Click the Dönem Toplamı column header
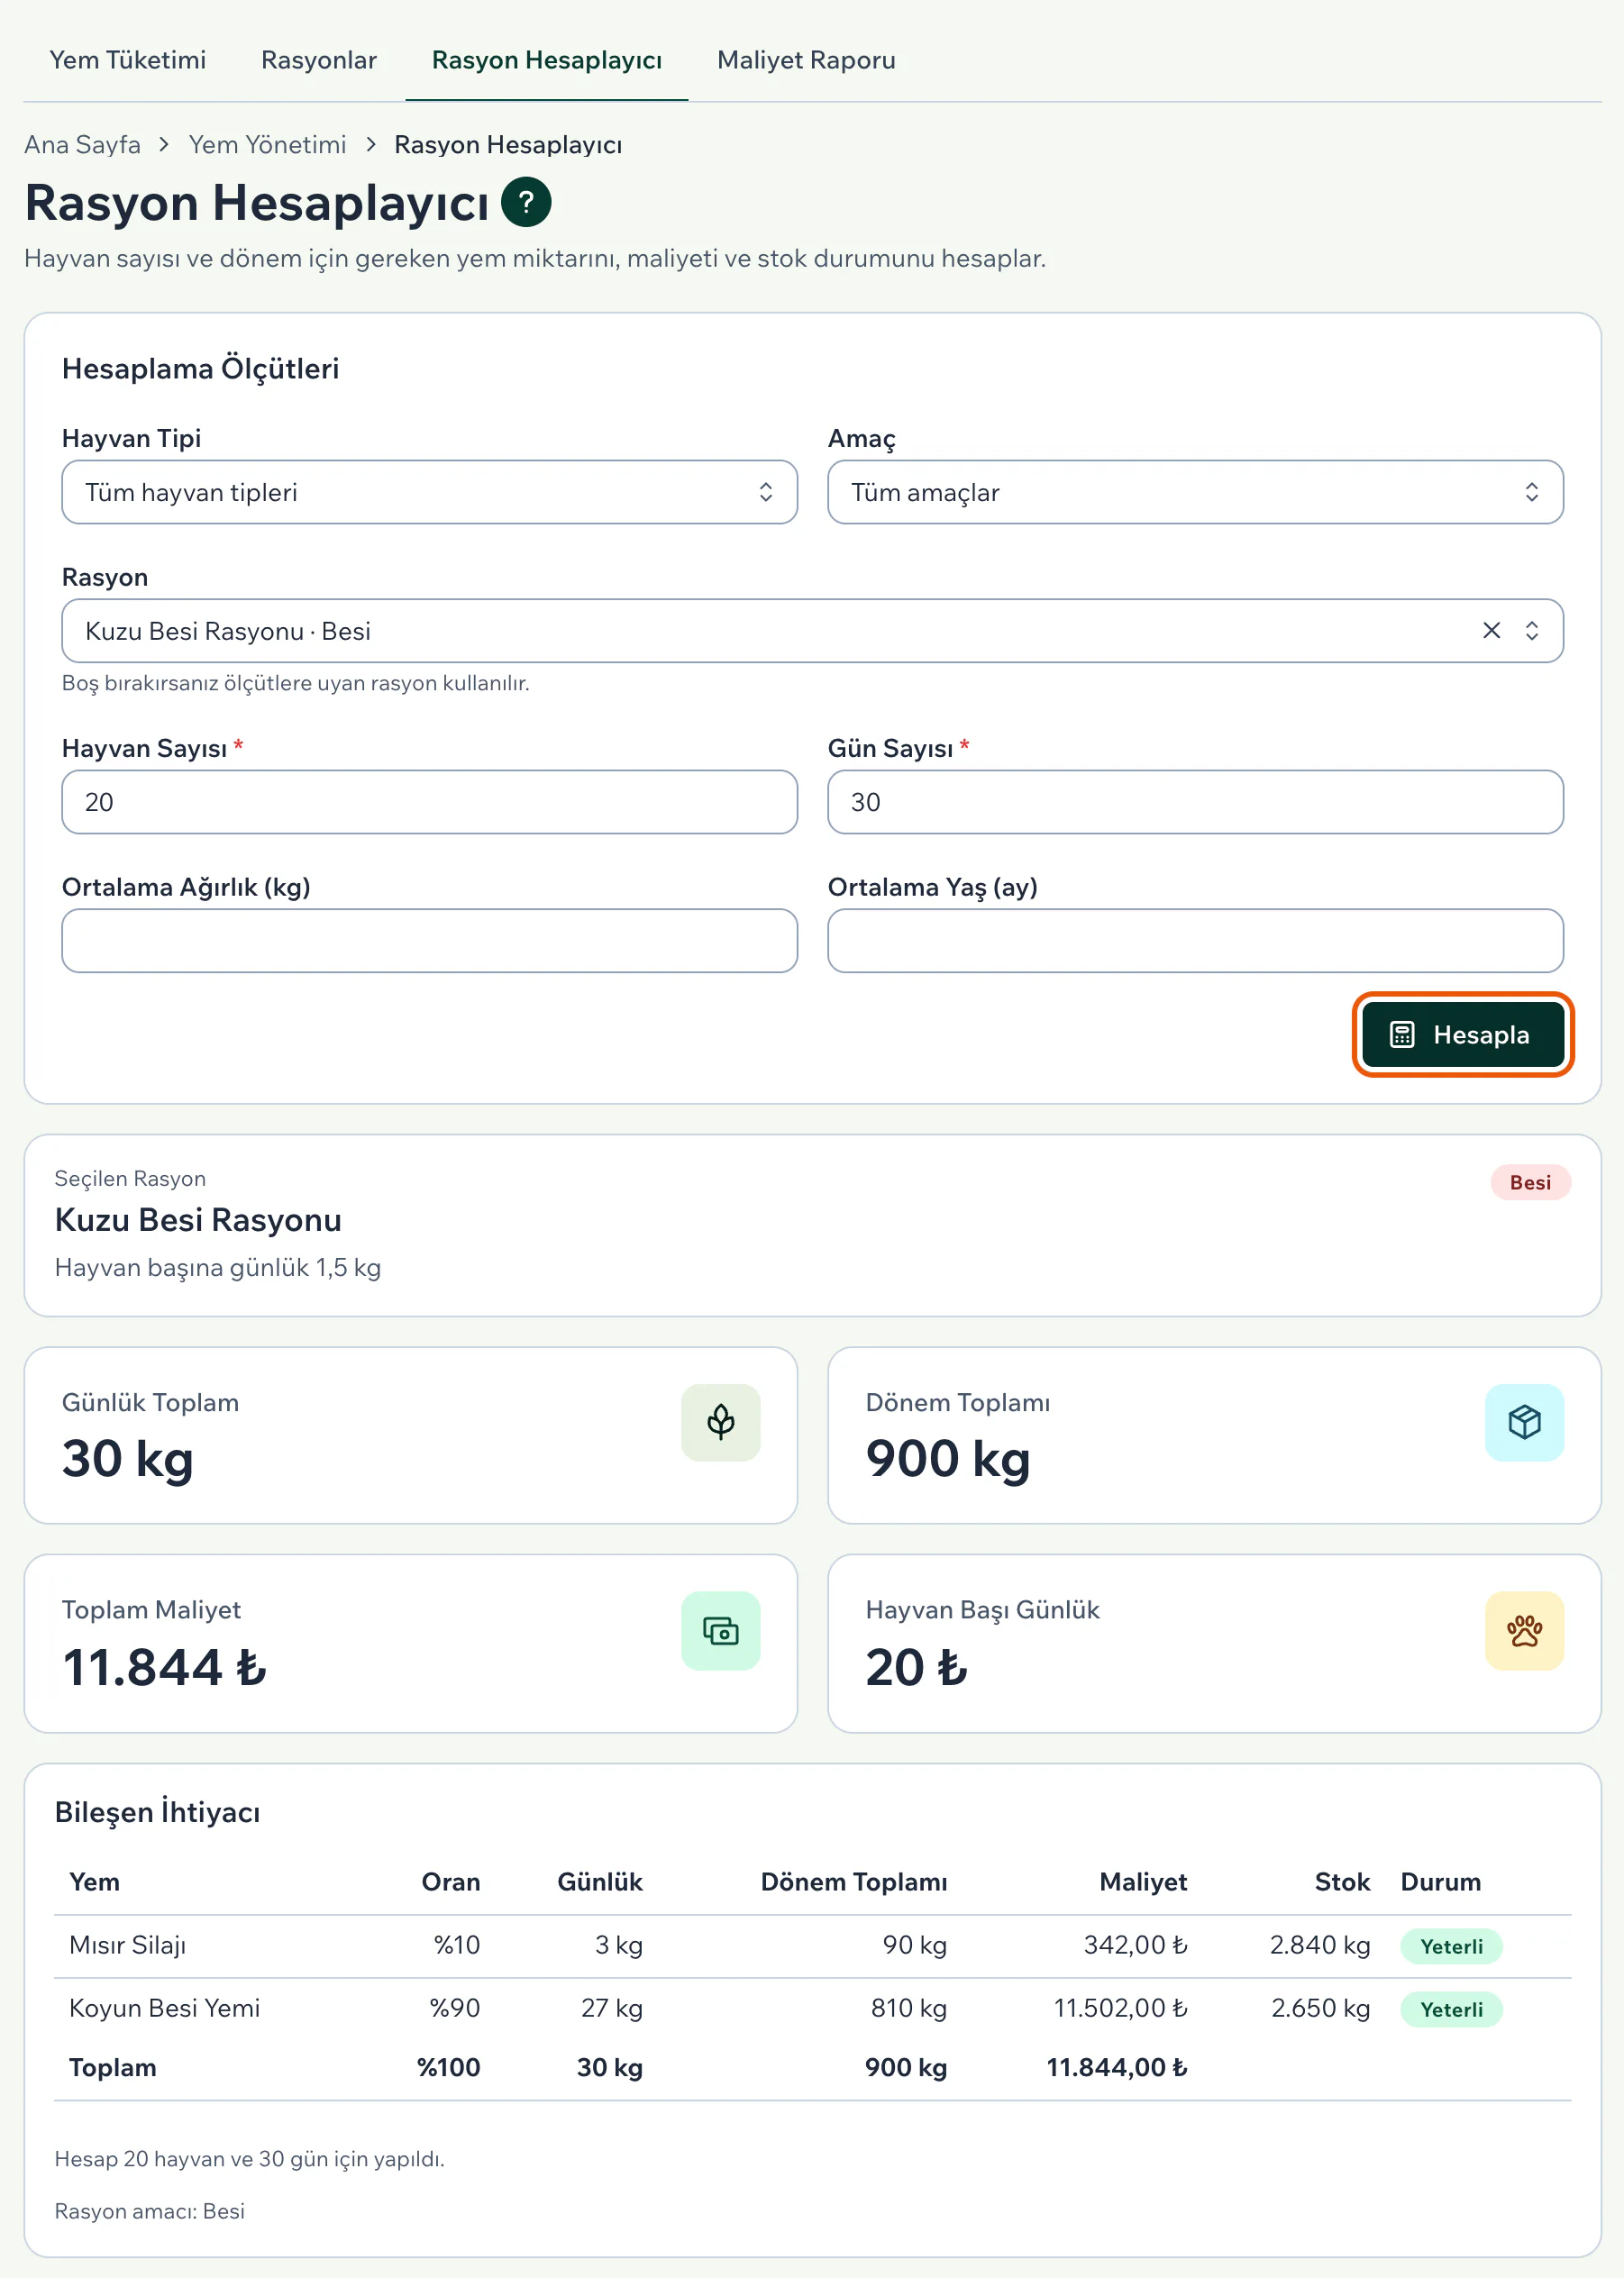The width and height of the screenshot is (1624, 2278). 854,1882
